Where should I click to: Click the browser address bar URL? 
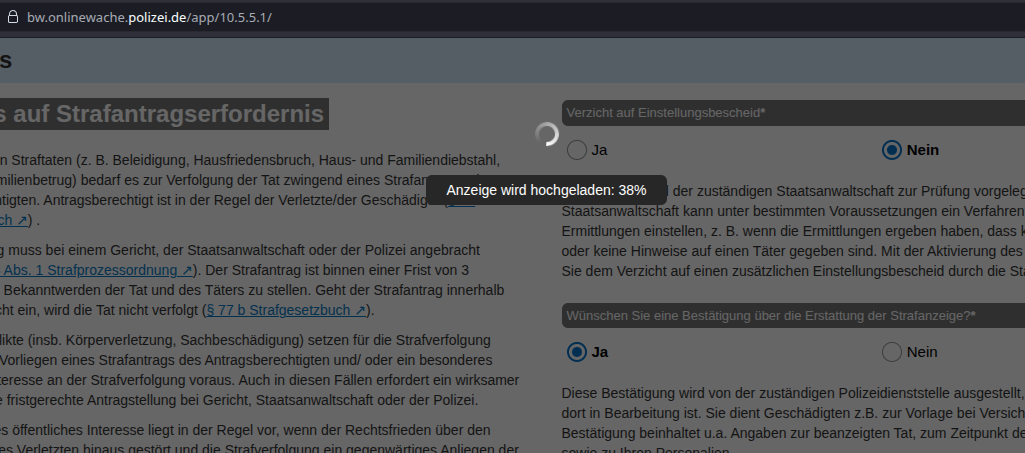(x=150, y=18)
